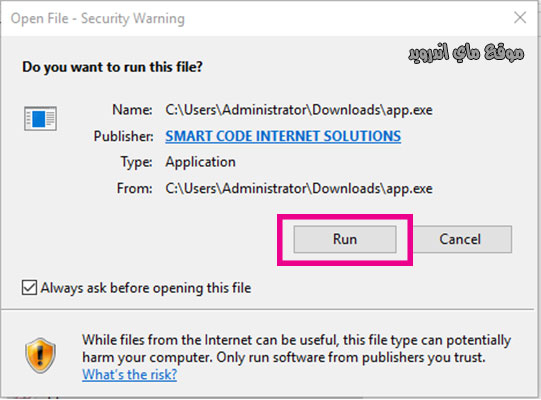Select the From file path text
Image resolution: width=541 pixels, height=400 pixels.
click(299, 188)
